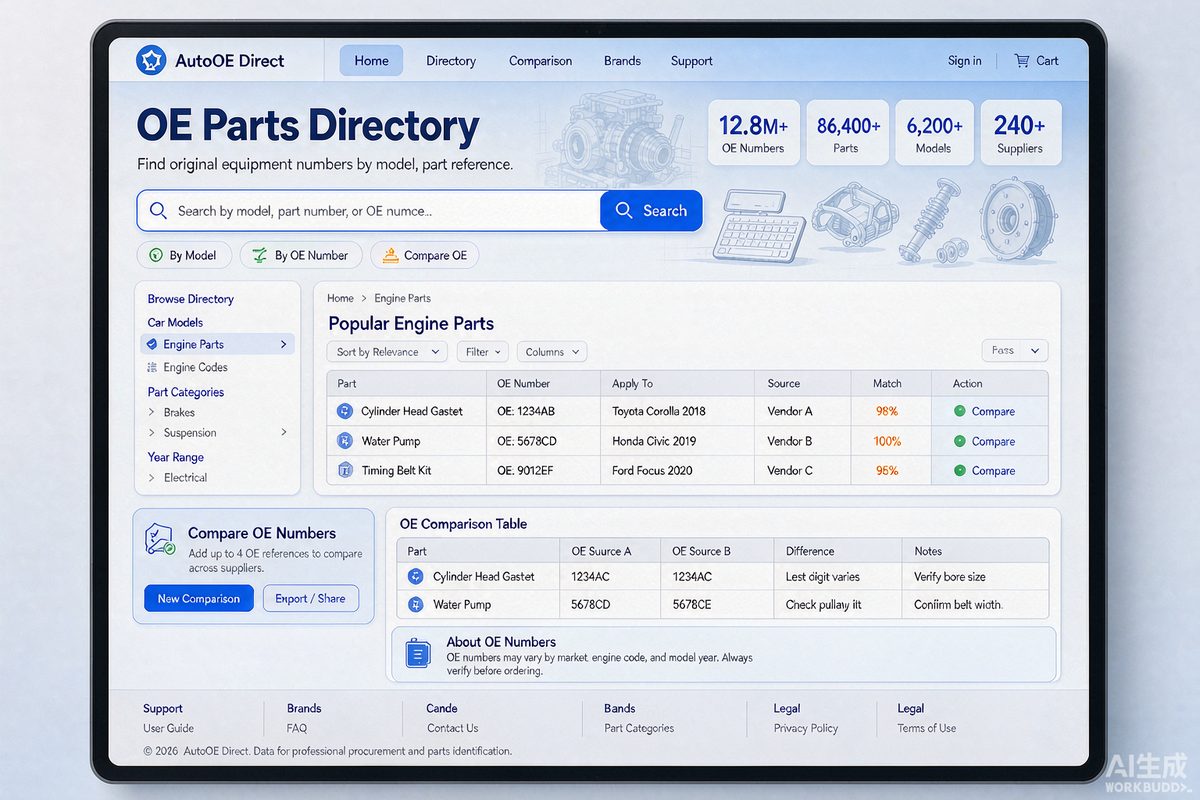The height and width of the screenshot is (800, 1200).
Task: Open the shopping cart icon
Action: (x=1022, y=60)
